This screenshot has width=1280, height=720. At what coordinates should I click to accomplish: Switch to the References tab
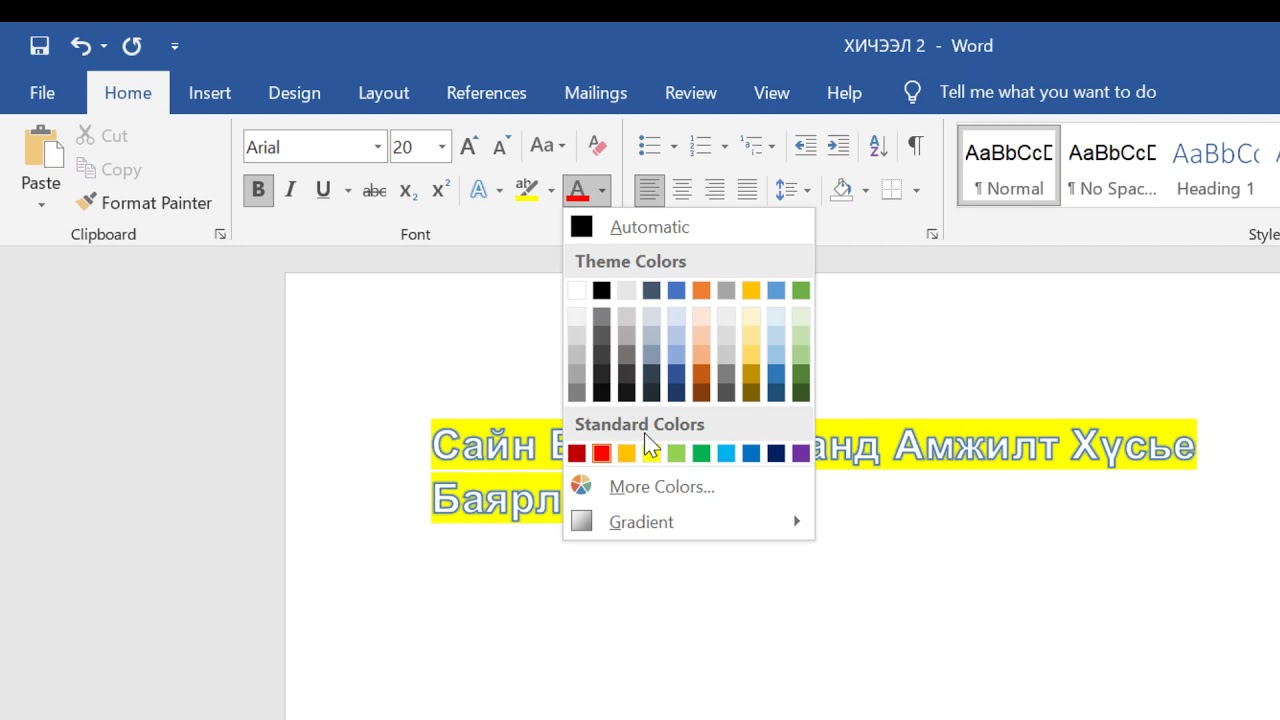(486, 93)
